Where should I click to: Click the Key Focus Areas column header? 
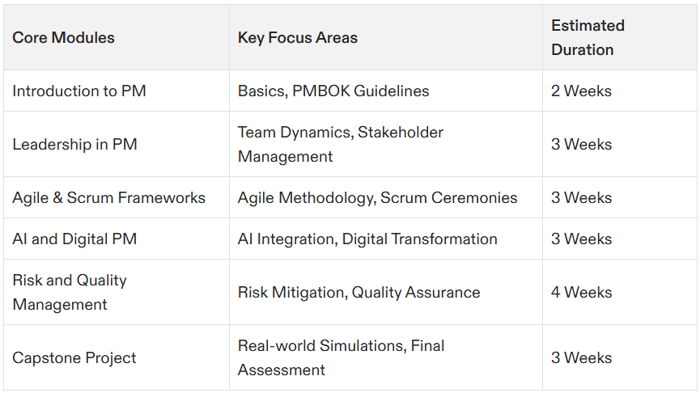click(386, 38)
